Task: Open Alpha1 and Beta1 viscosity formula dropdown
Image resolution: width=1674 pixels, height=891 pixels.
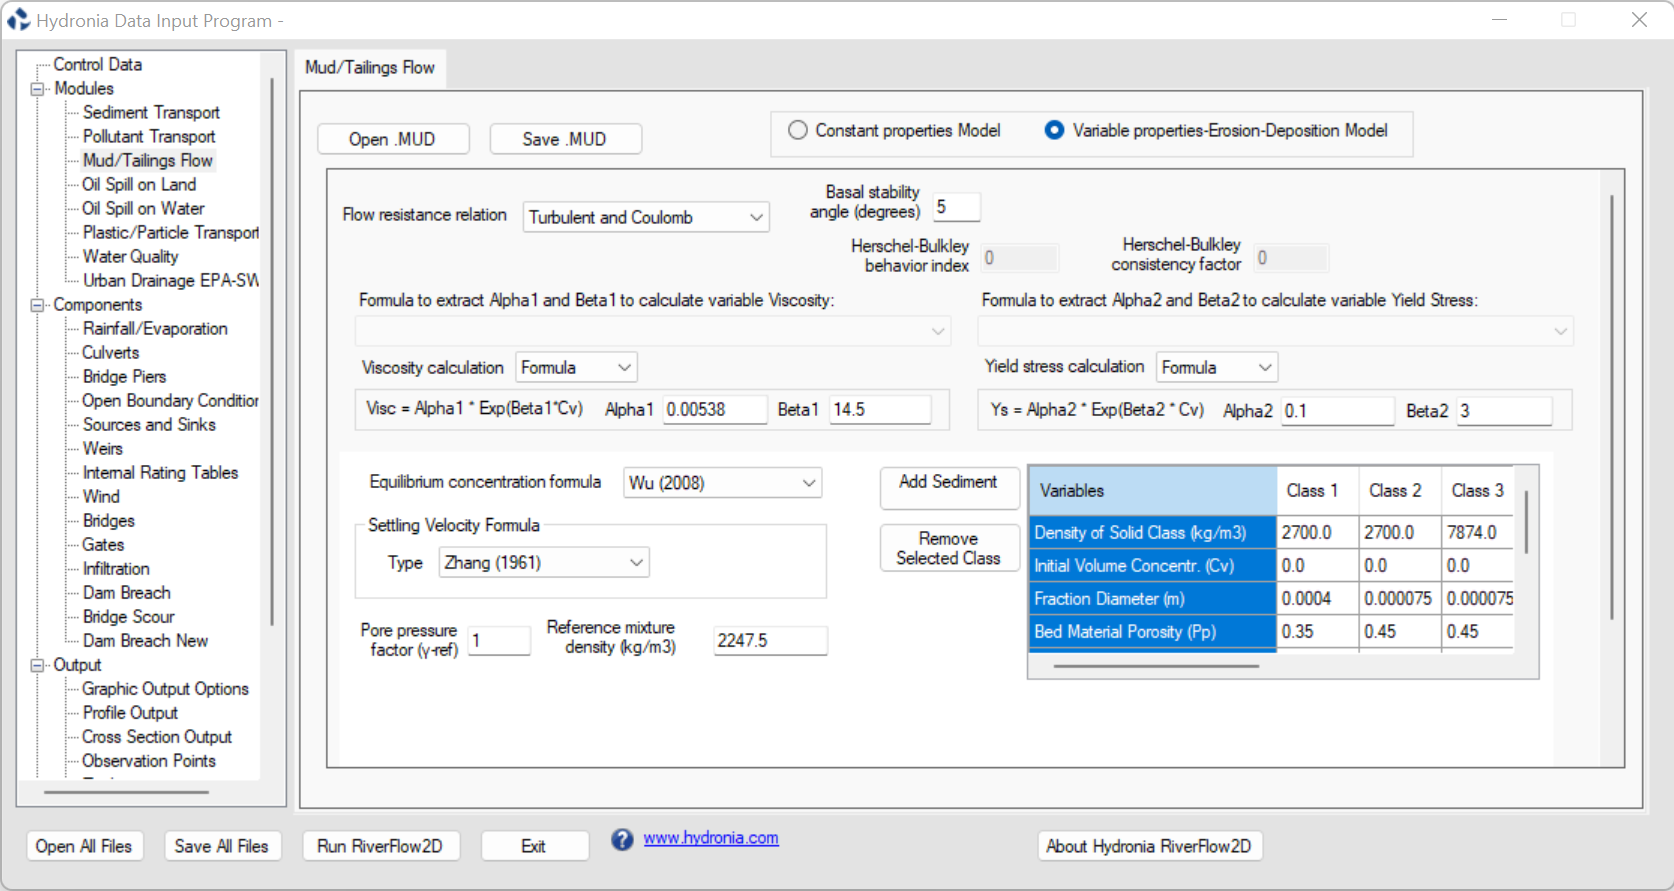Action: pyautogui.click(x=652, y=331)
